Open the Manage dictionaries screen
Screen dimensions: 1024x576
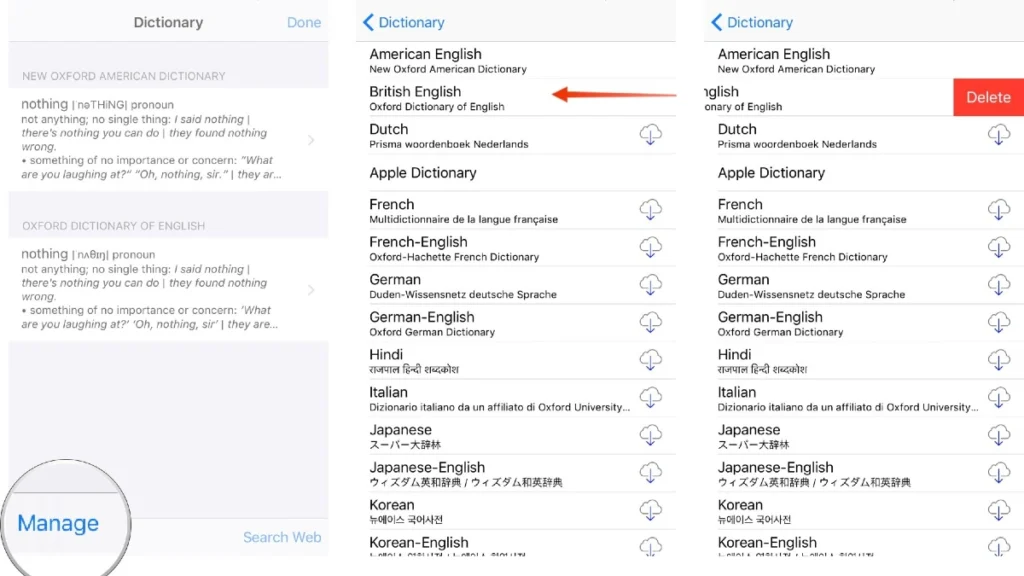click(58, 522)
